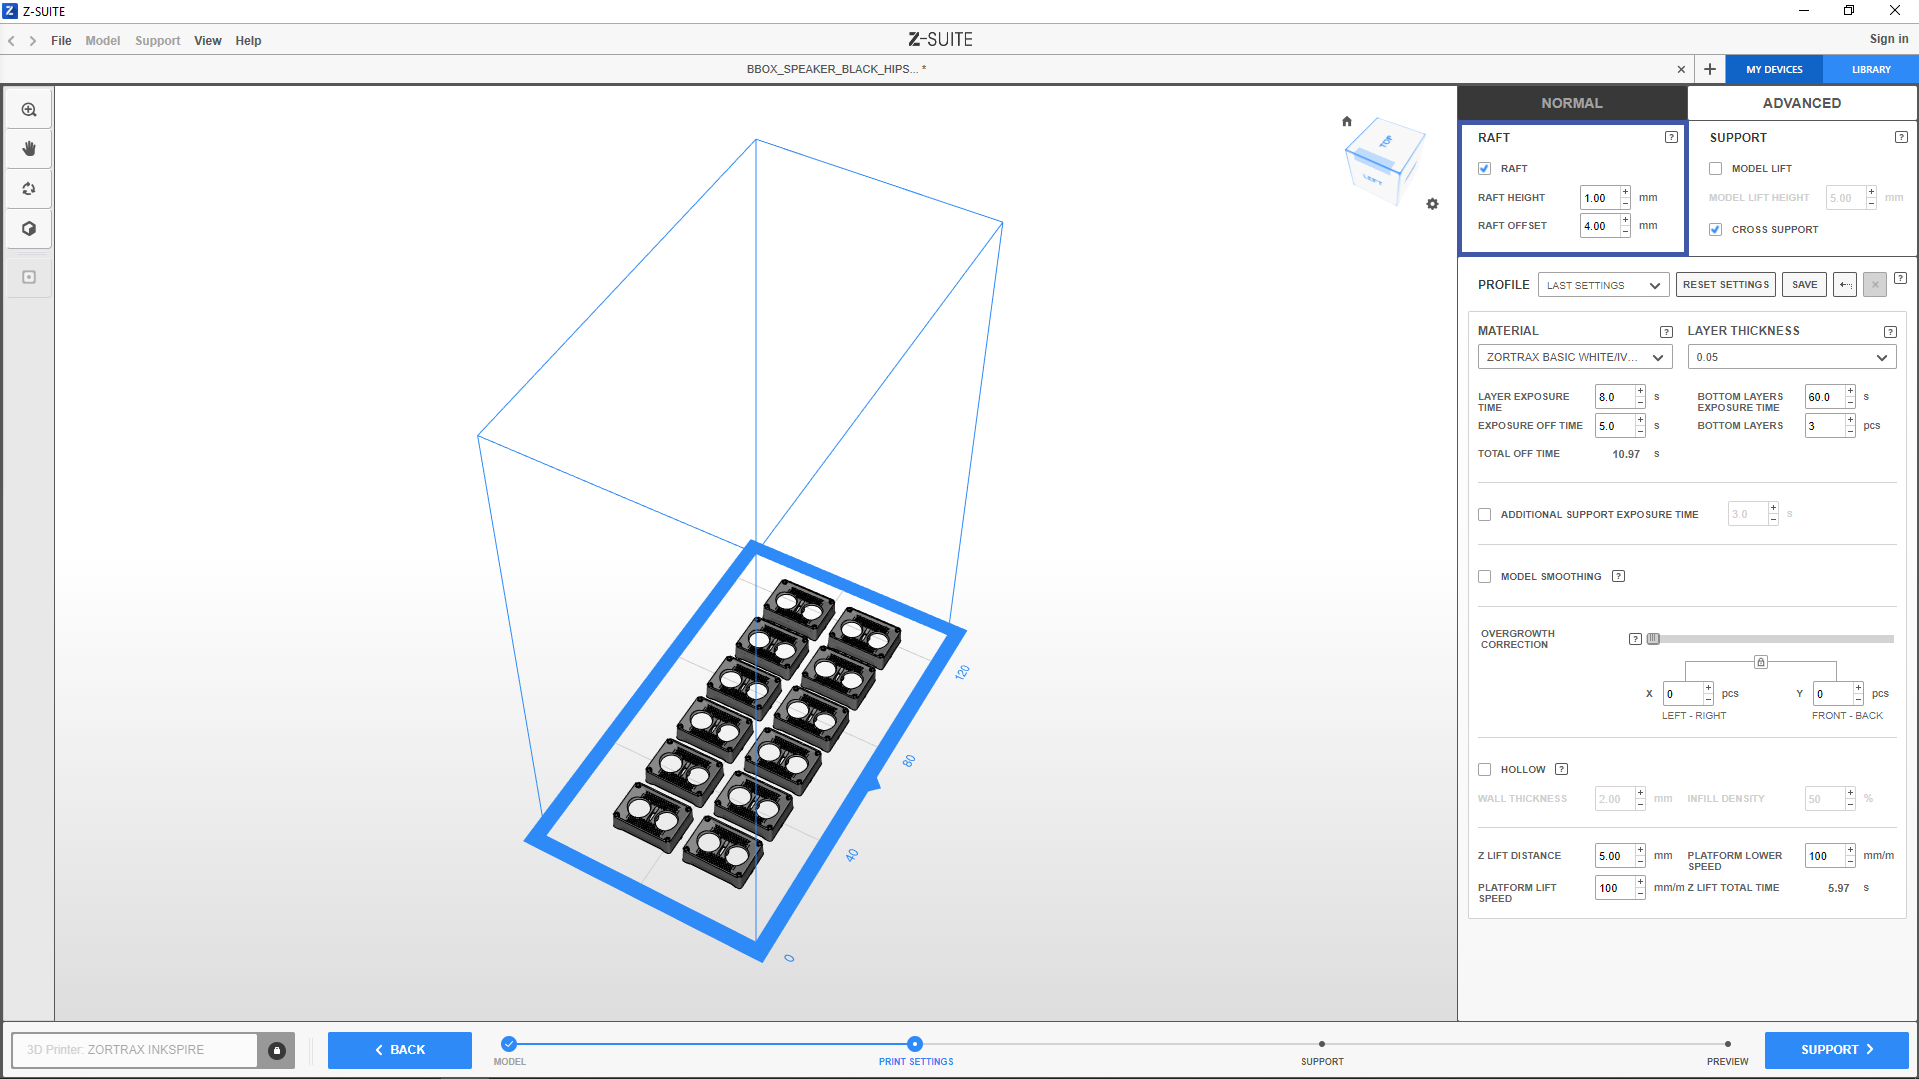Click the home view icon near orientation cube
This screenshot has width=1919, height=1079.
[x=1347, y=122]
